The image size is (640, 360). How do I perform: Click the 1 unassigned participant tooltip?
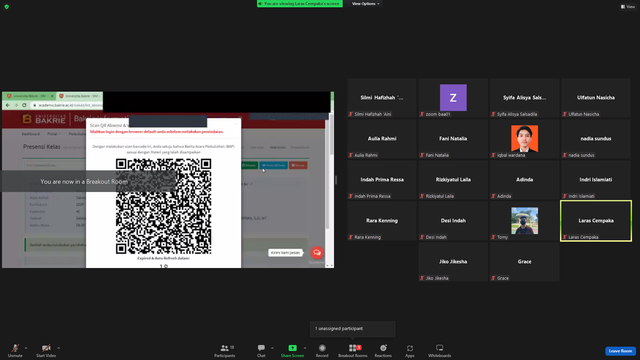click(353, 329)
